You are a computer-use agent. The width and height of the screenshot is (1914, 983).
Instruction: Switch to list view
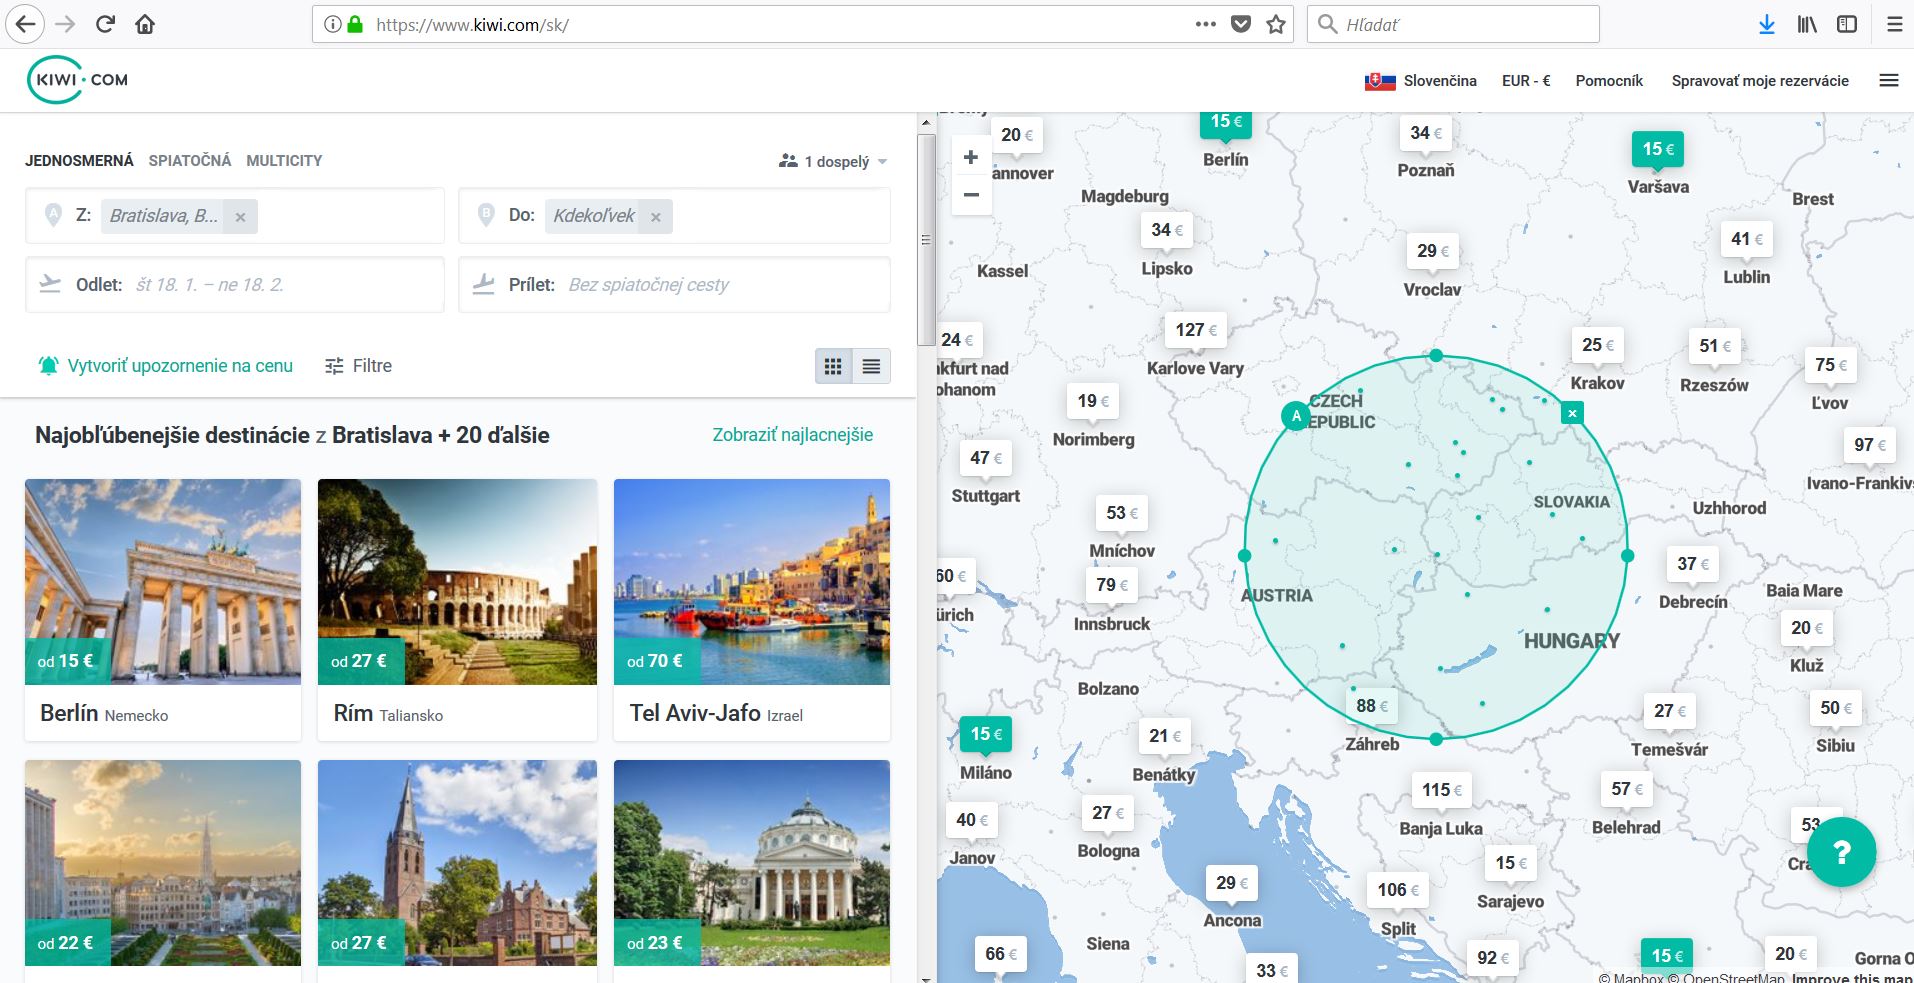point(871,367)
